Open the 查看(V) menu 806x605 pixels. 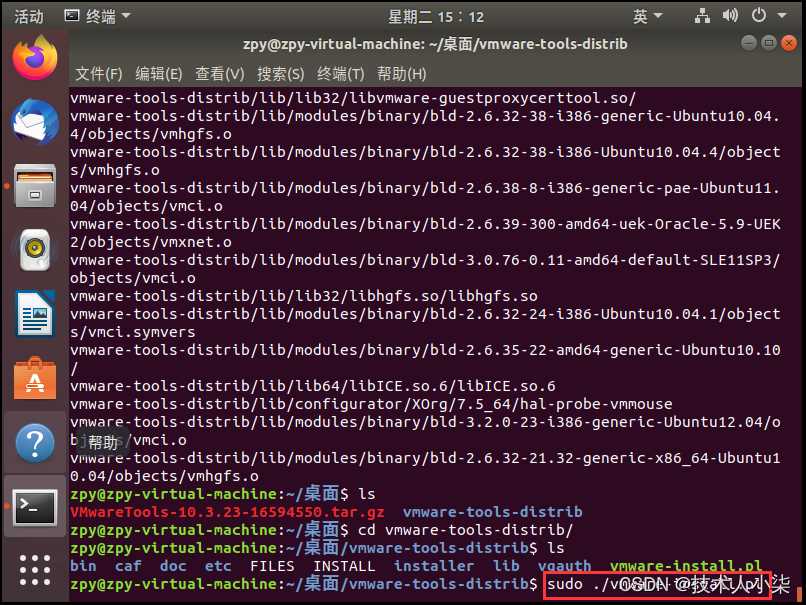click(219, 74)
